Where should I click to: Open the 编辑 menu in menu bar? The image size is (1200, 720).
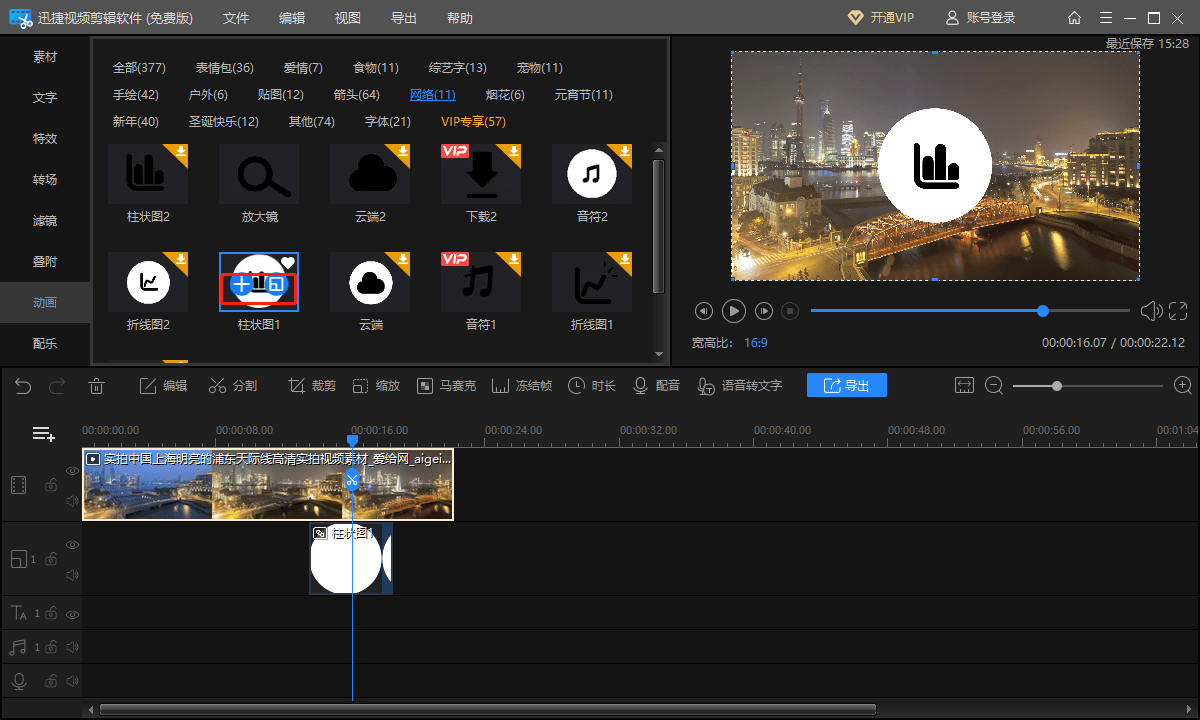click(x=292, y=18)
